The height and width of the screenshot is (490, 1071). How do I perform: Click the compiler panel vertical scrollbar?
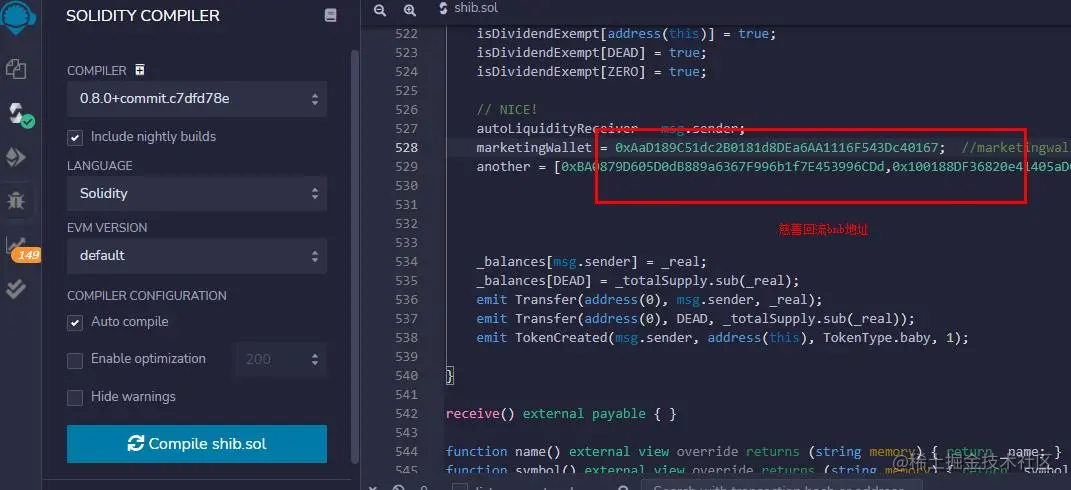click(x=354, y=256)
